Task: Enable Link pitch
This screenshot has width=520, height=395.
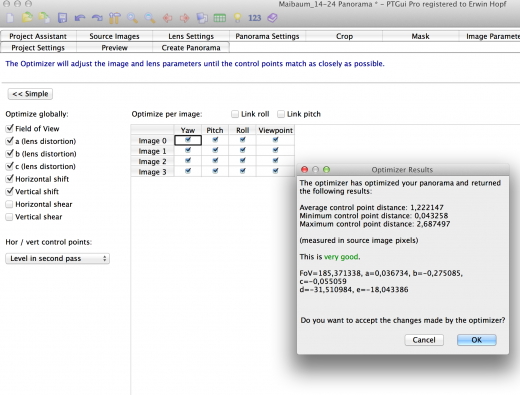Action: pyautogui.click(x=281, y=114)
